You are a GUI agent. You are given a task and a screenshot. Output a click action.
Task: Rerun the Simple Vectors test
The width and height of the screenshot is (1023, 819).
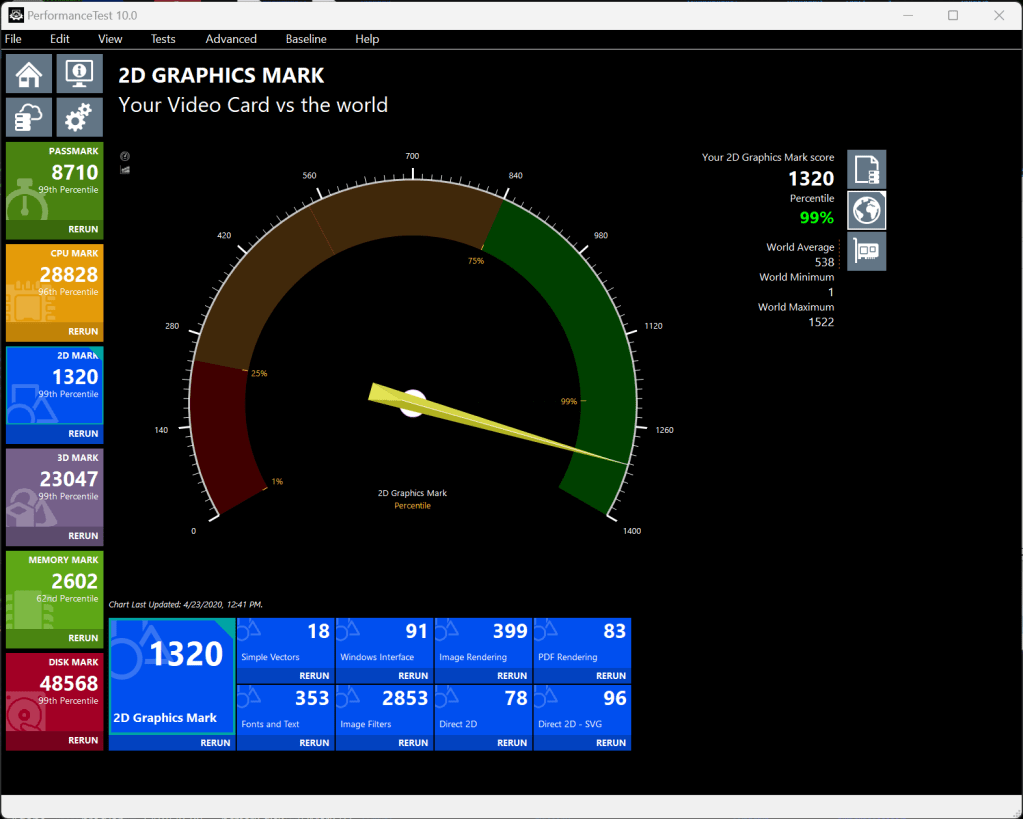(x=314, y=676)
